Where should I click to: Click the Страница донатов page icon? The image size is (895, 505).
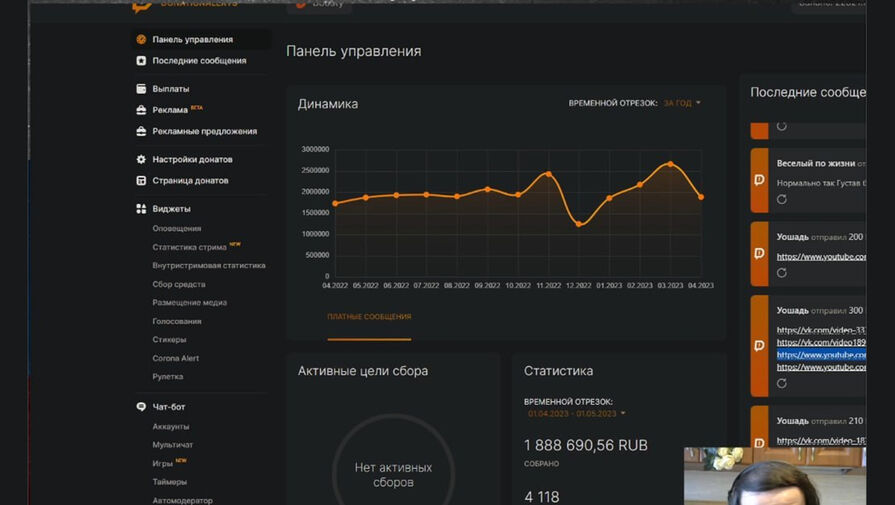(x=141, y=181)
